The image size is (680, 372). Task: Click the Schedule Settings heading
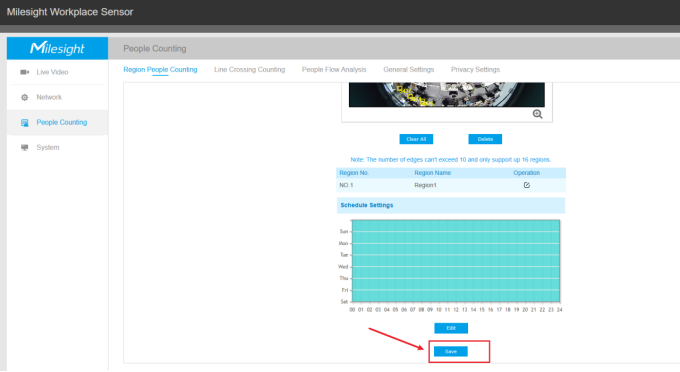[x=367, y=205]
